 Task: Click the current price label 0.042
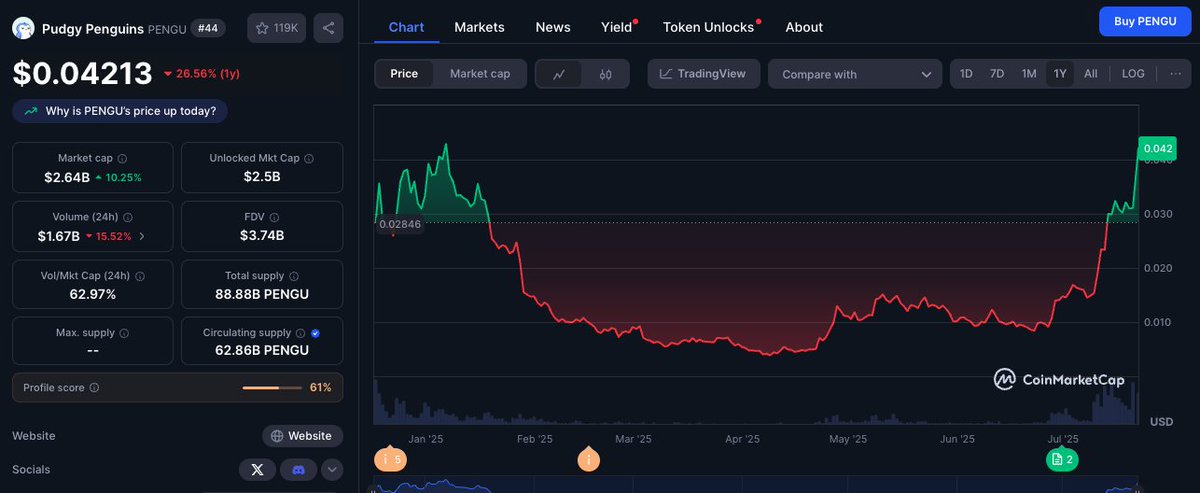1157,149
